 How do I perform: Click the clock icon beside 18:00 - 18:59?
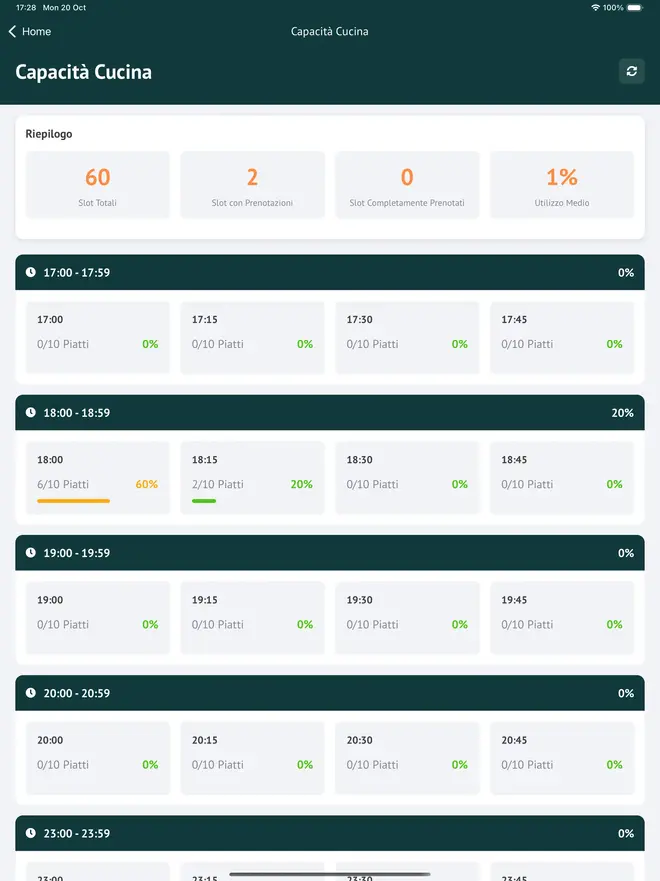point(31,413)
